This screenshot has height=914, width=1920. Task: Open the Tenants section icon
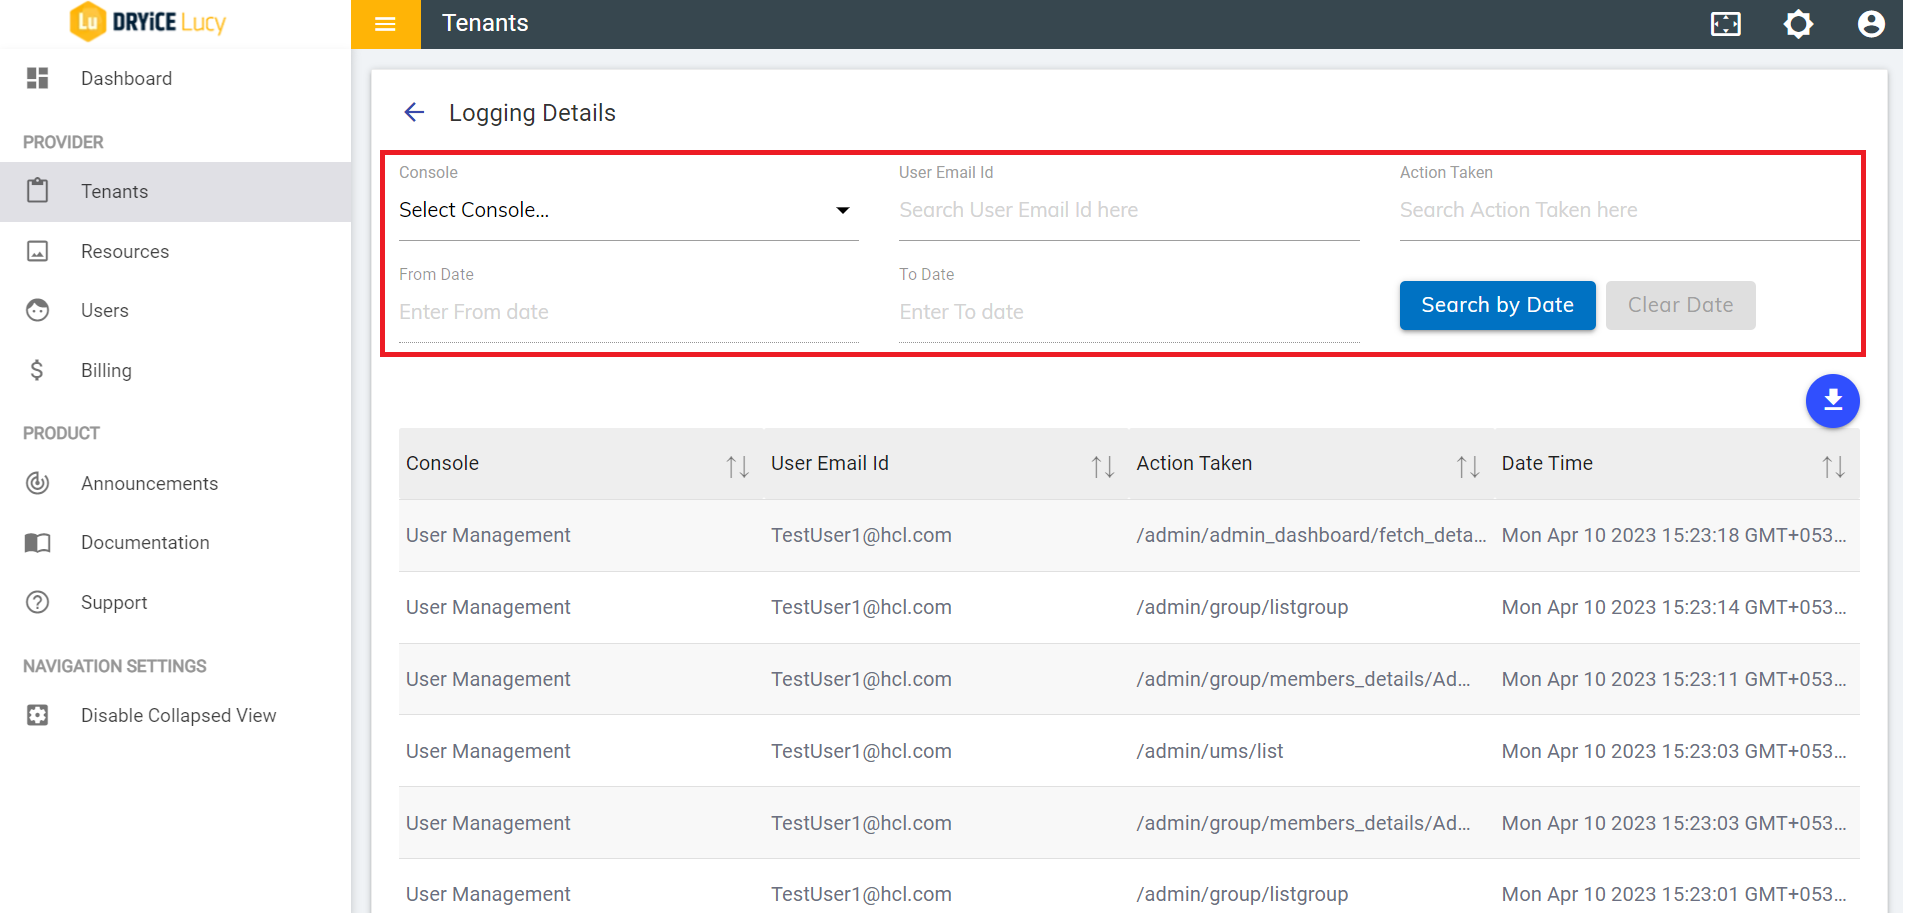[x=37, y=191]
